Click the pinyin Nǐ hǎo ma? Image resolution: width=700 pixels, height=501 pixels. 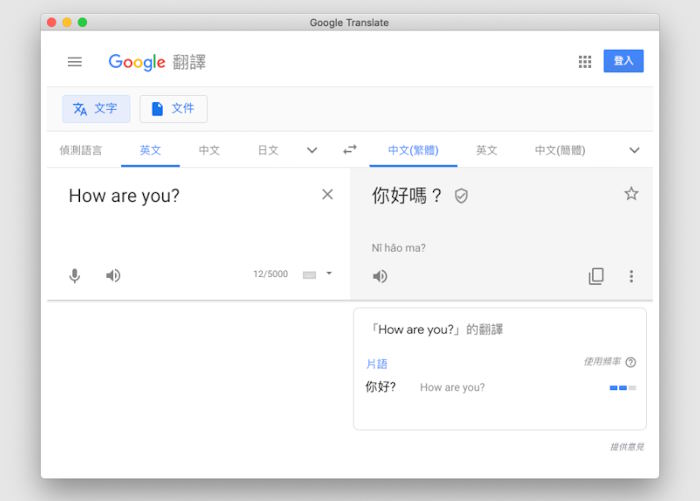[x=398, y=248]
